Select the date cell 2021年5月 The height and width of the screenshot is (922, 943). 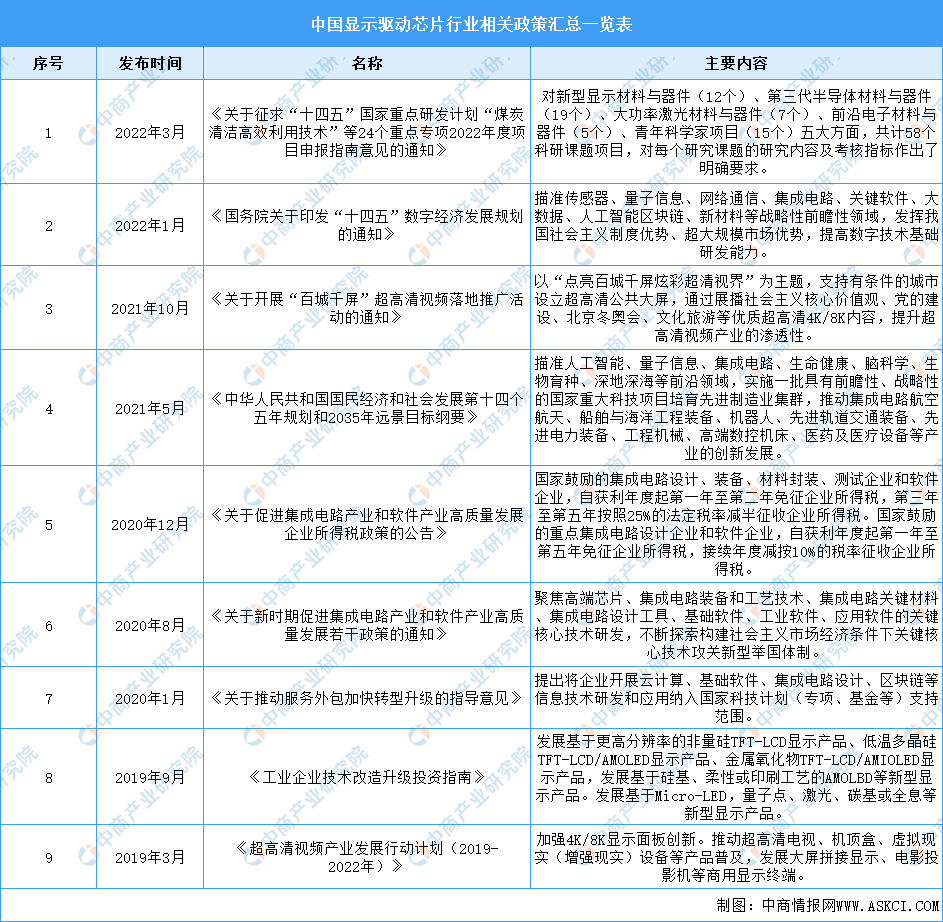[150, 409]
